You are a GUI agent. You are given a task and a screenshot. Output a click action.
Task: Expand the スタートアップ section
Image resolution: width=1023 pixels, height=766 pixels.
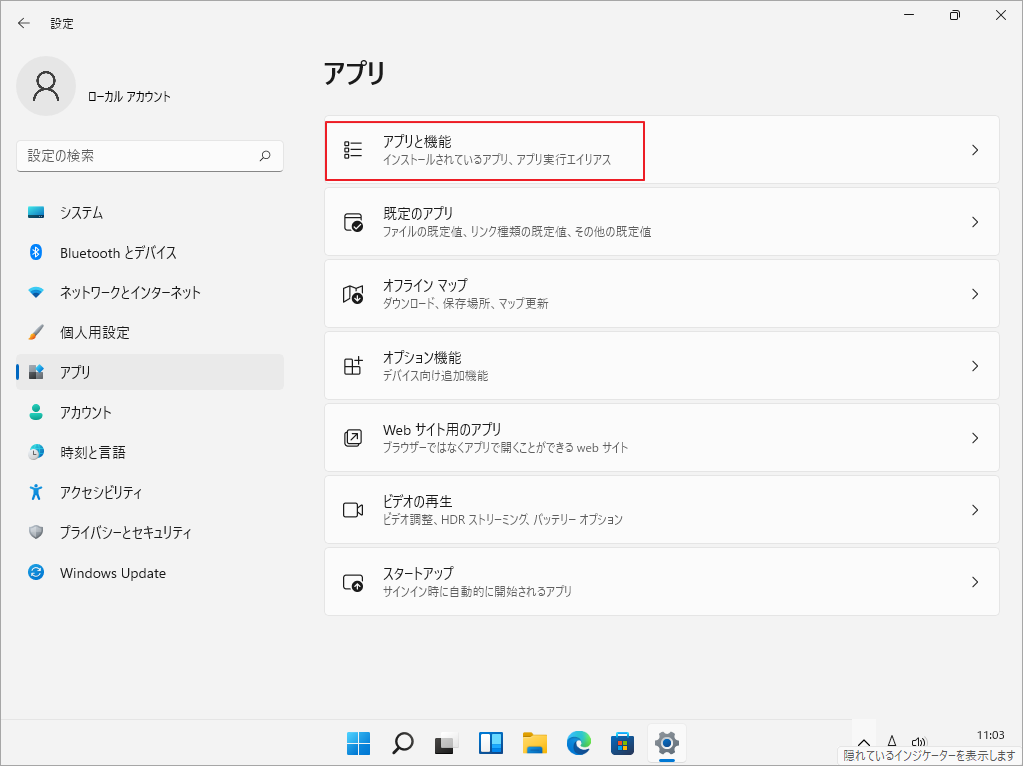(660, 581)
